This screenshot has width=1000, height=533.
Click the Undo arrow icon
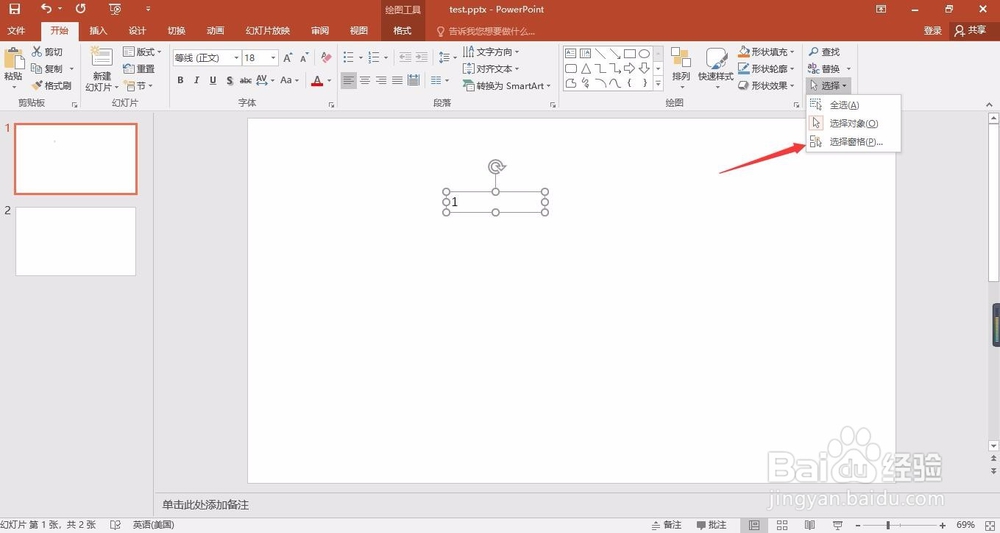pos(47,9)
